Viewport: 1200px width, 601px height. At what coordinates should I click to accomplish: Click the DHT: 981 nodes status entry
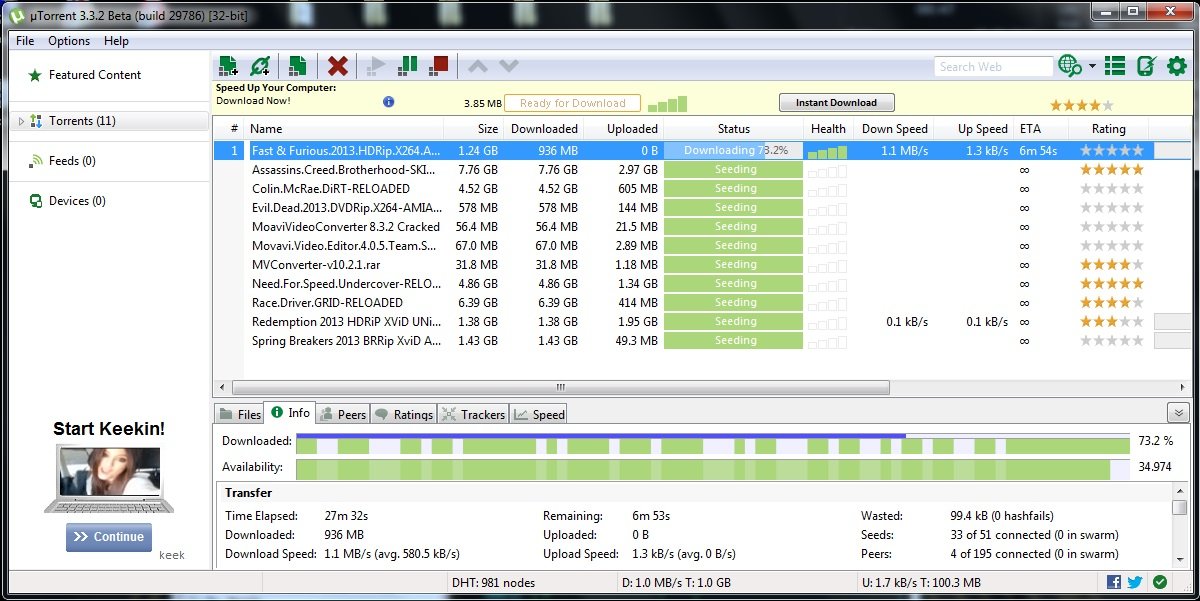495,582
